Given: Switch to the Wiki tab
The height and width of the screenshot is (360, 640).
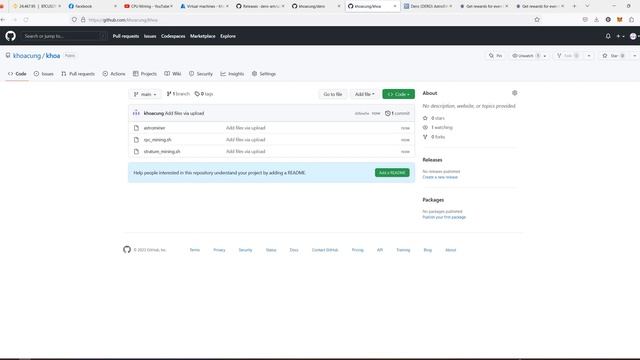Looking at the screenshot, I should [x=173, y=74].
